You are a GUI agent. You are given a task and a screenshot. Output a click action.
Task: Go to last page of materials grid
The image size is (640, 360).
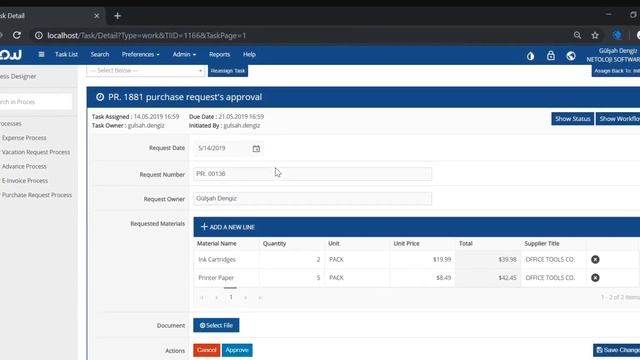click(x=260, y=298)
